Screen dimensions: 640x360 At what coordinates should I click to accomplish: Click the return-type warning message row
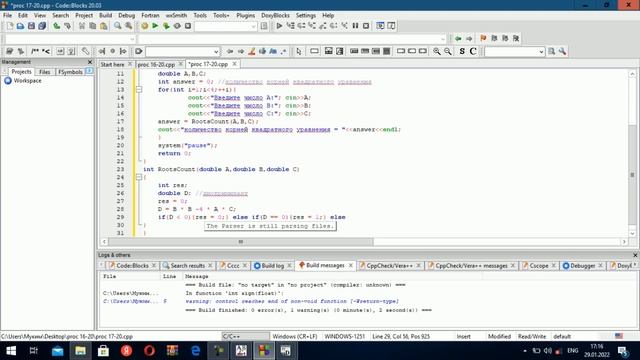pyautogui.click(x=292, y=301)
